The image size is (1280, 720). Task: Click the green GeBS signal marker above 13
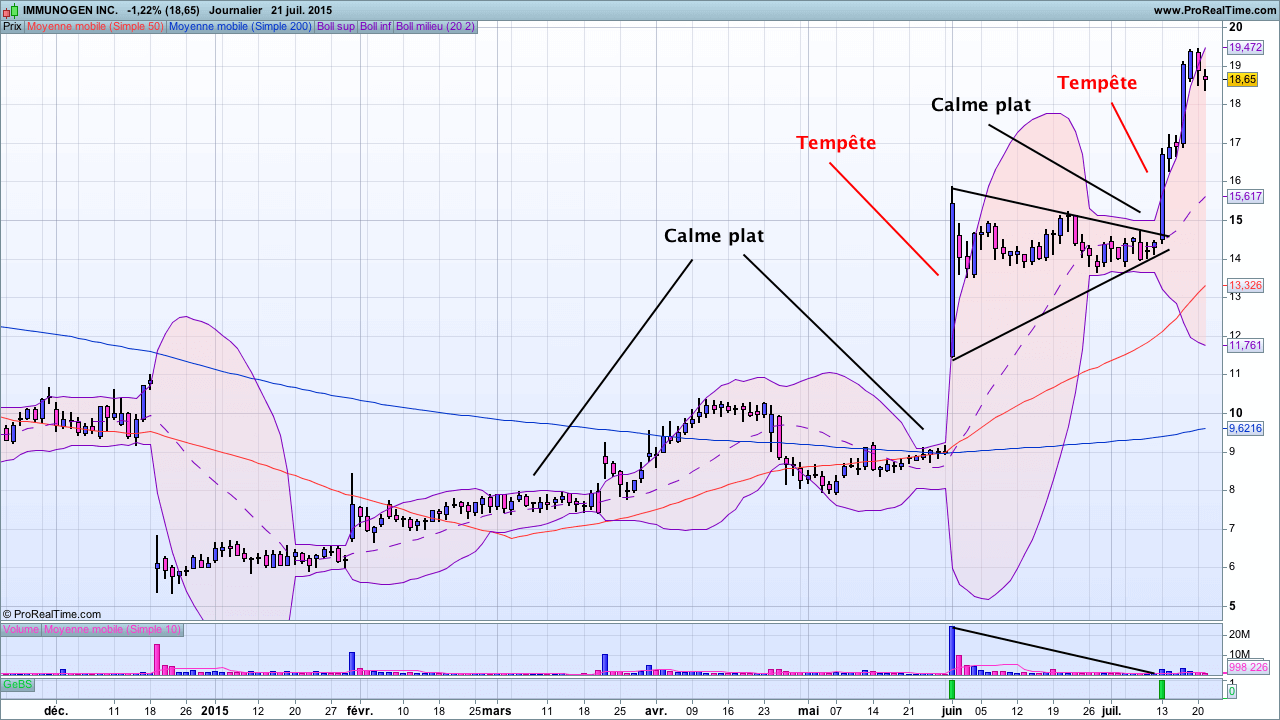(x=1162, y=689)
